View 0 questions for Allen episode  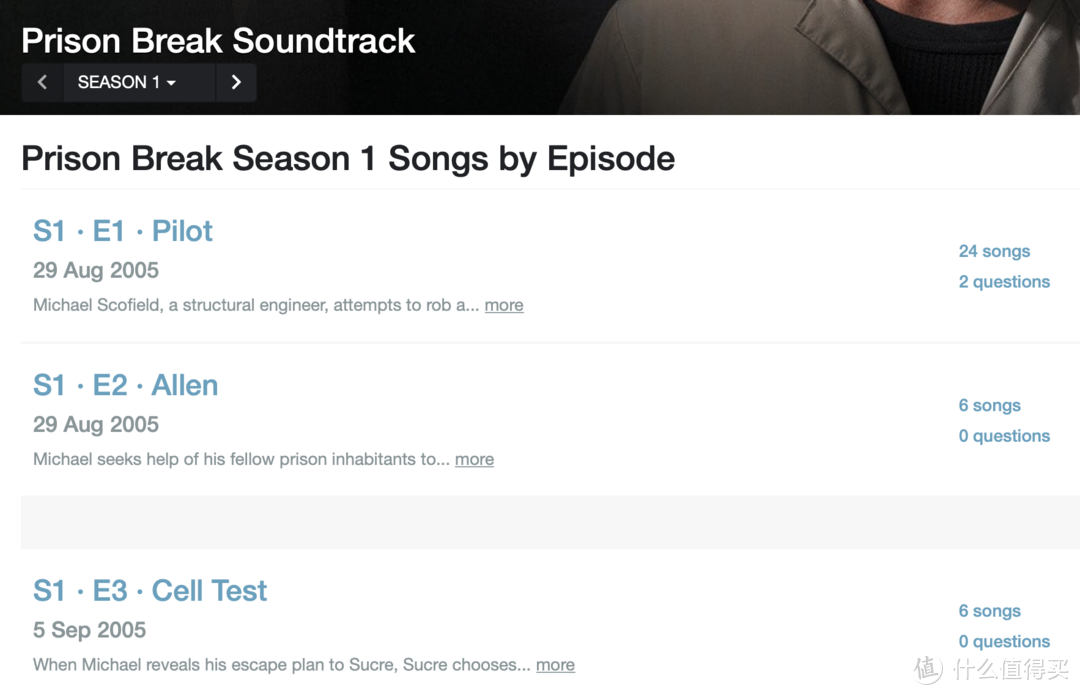[1004, 436]
